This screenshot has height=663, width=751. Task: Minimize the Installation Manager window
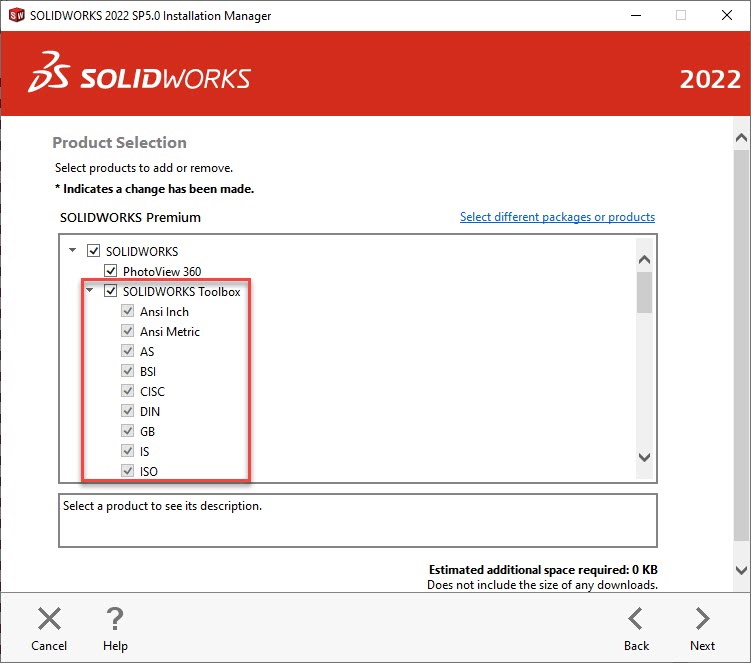click(636, 15)
